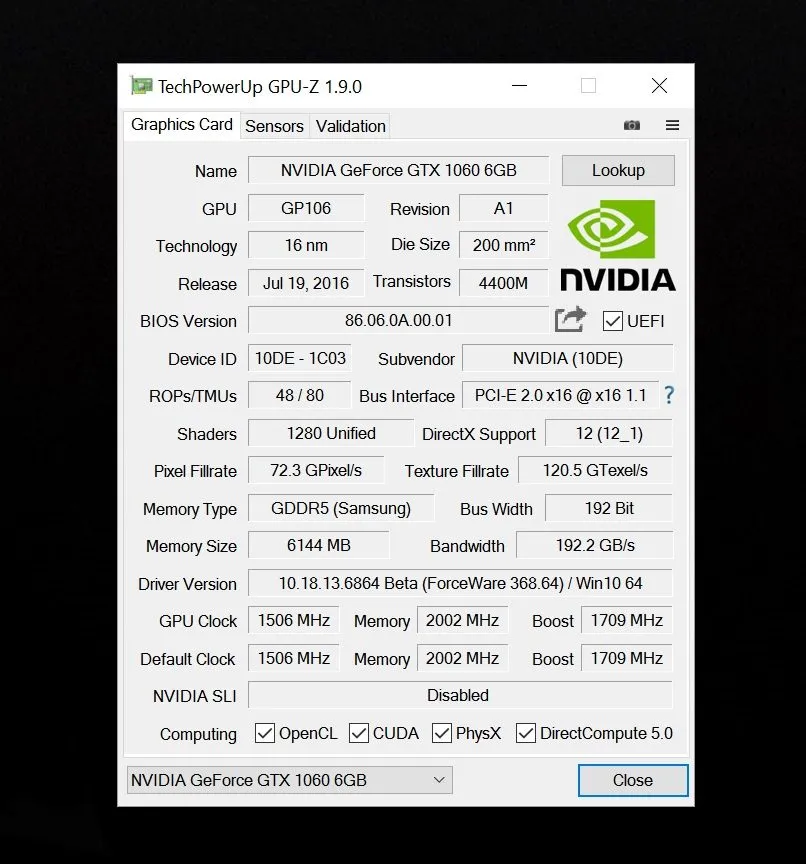
Task: Click the Name field showing GTX 1060 6GB
Action: tap(398, 170)
